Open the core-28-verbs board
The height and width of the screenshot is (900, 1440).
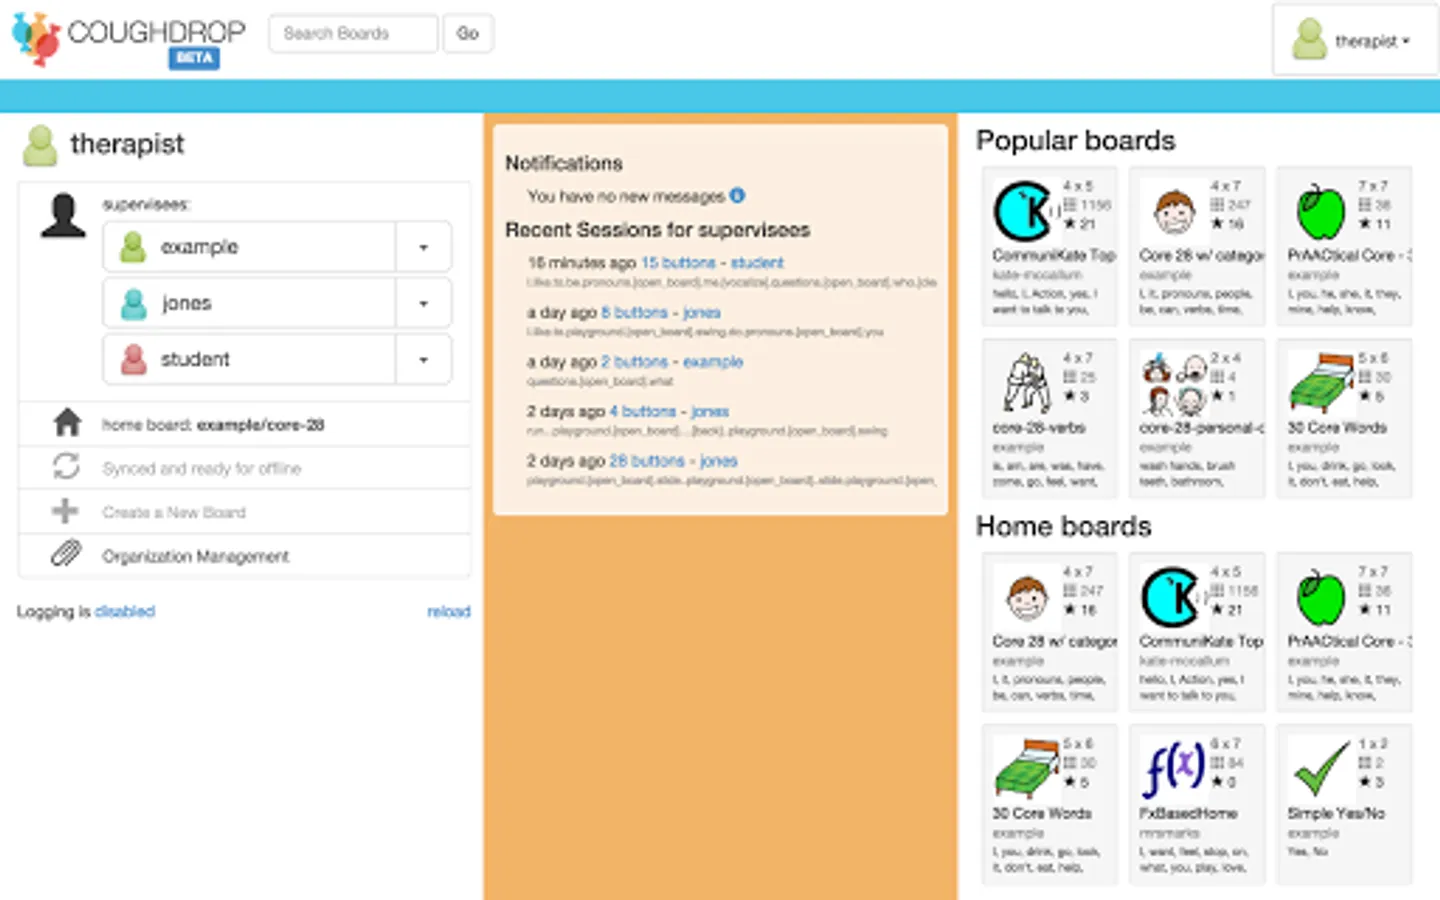coord(1050,418)
